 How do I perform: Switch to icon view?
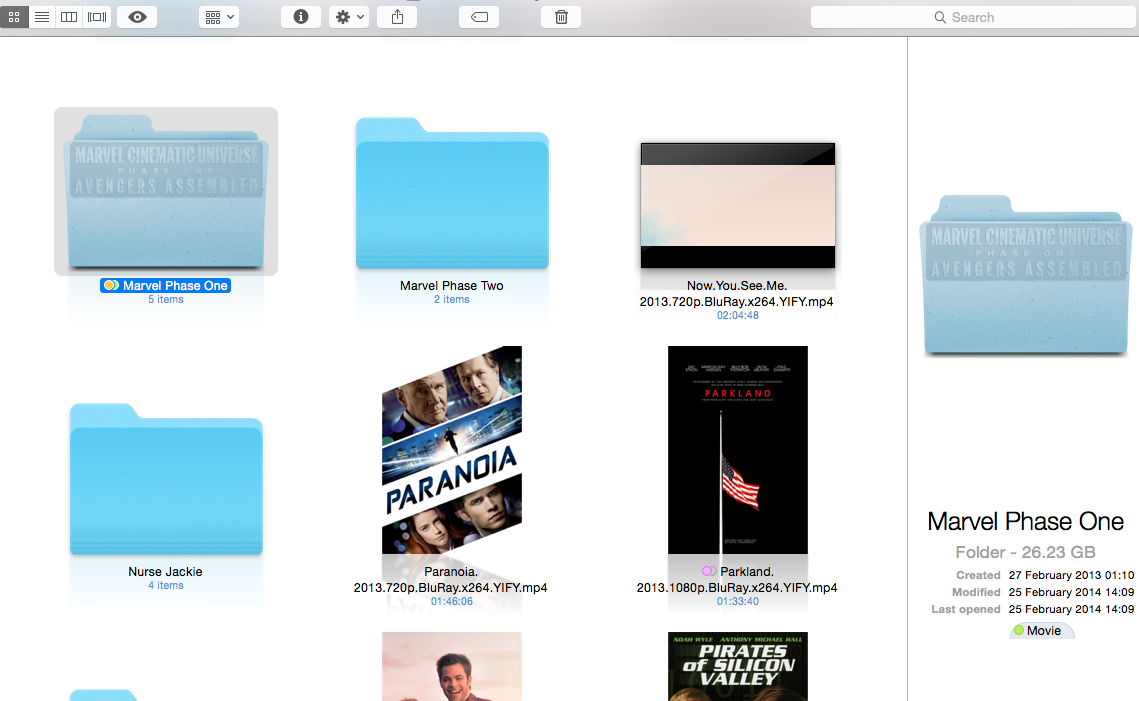tap(14, 17)
